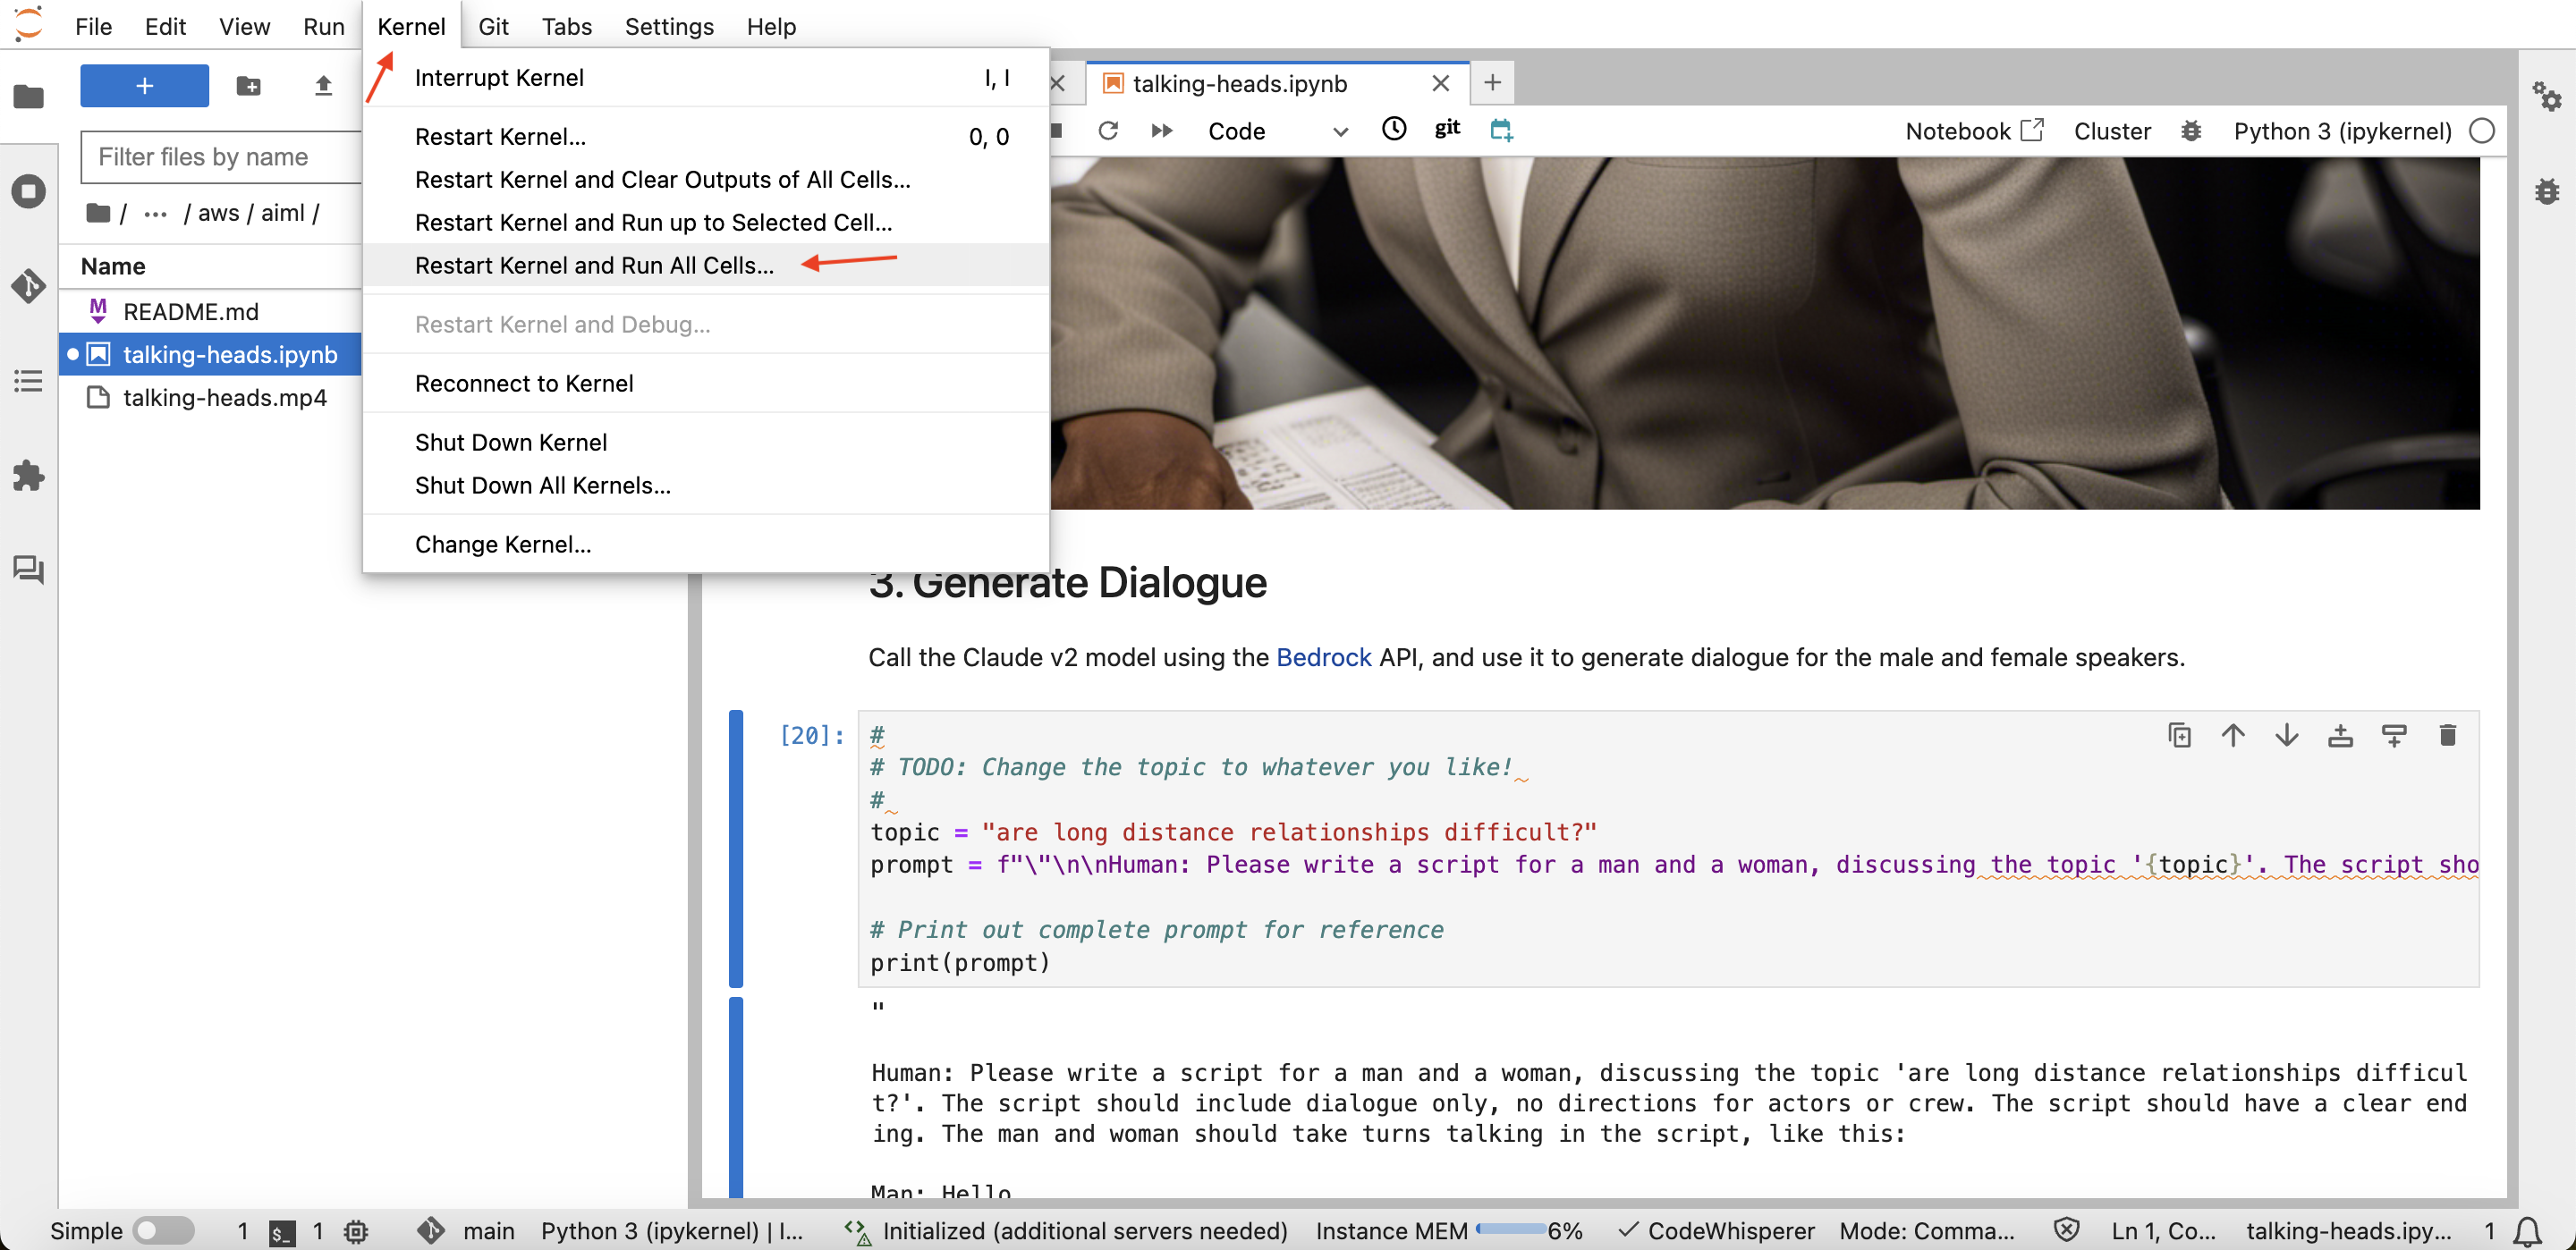Click Python 3 (ipykernel) kernel selector
Viewport: 2576px width, 1250px height.
tap(2341, 131)
